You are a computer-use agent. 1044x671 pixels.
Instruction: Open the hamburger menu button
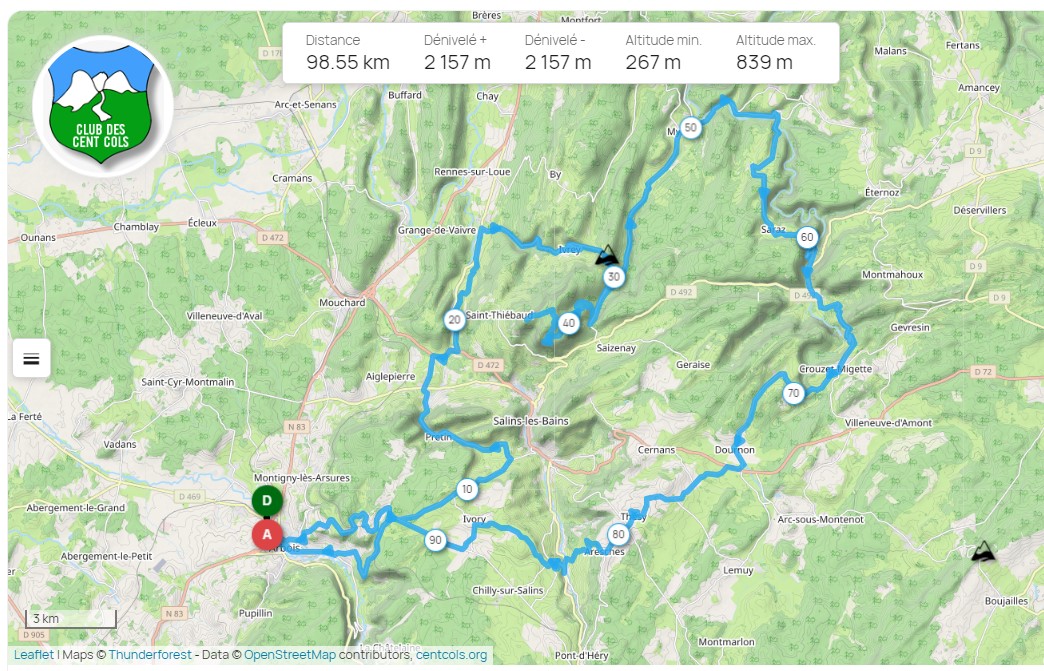(31, 358)
